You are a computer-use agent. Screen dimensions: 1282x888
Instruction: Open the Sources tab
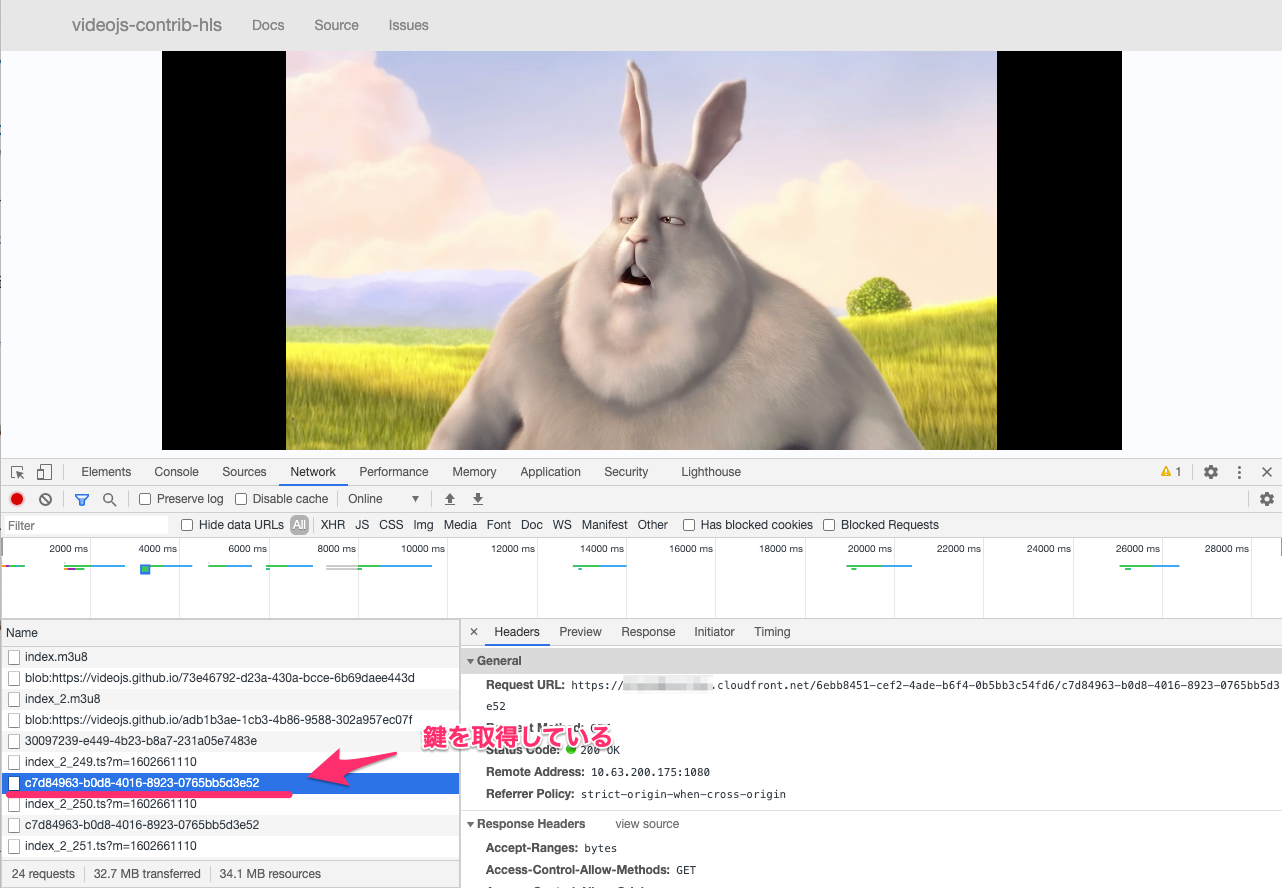[x=244, y=472]
